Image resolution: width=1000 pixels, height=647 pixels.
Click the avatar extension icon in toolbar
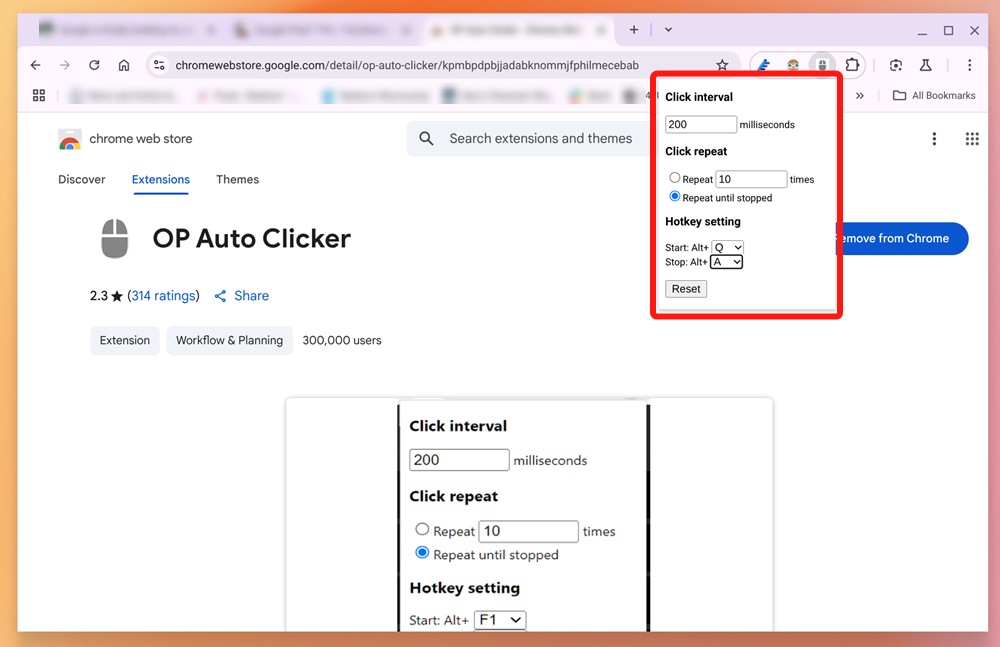[793, 64]
